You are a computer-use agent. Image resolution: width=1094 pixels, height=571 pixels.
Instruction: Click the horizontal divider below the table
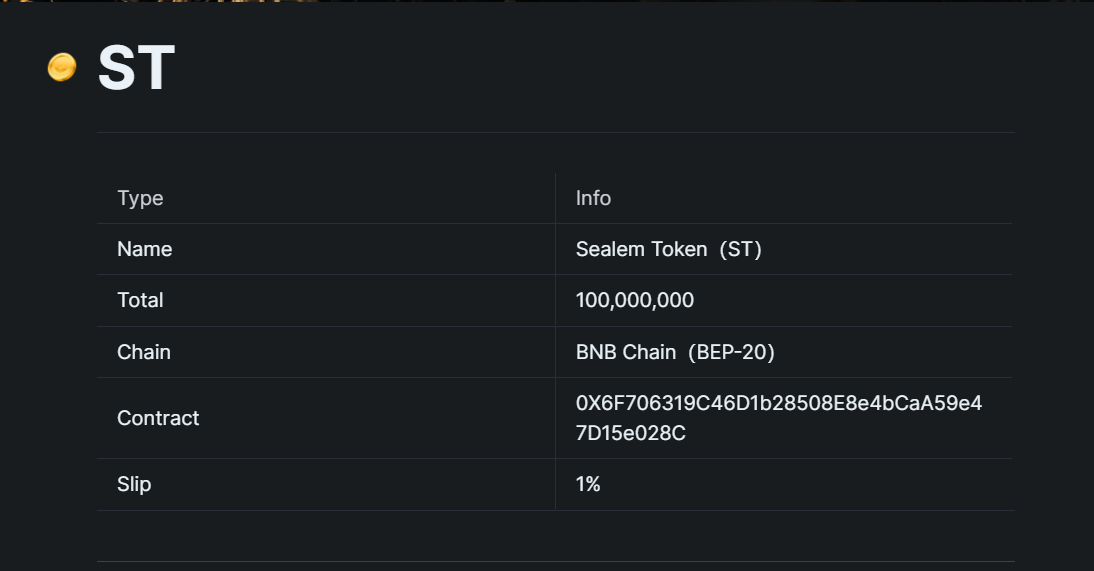(x=555, y=561)
